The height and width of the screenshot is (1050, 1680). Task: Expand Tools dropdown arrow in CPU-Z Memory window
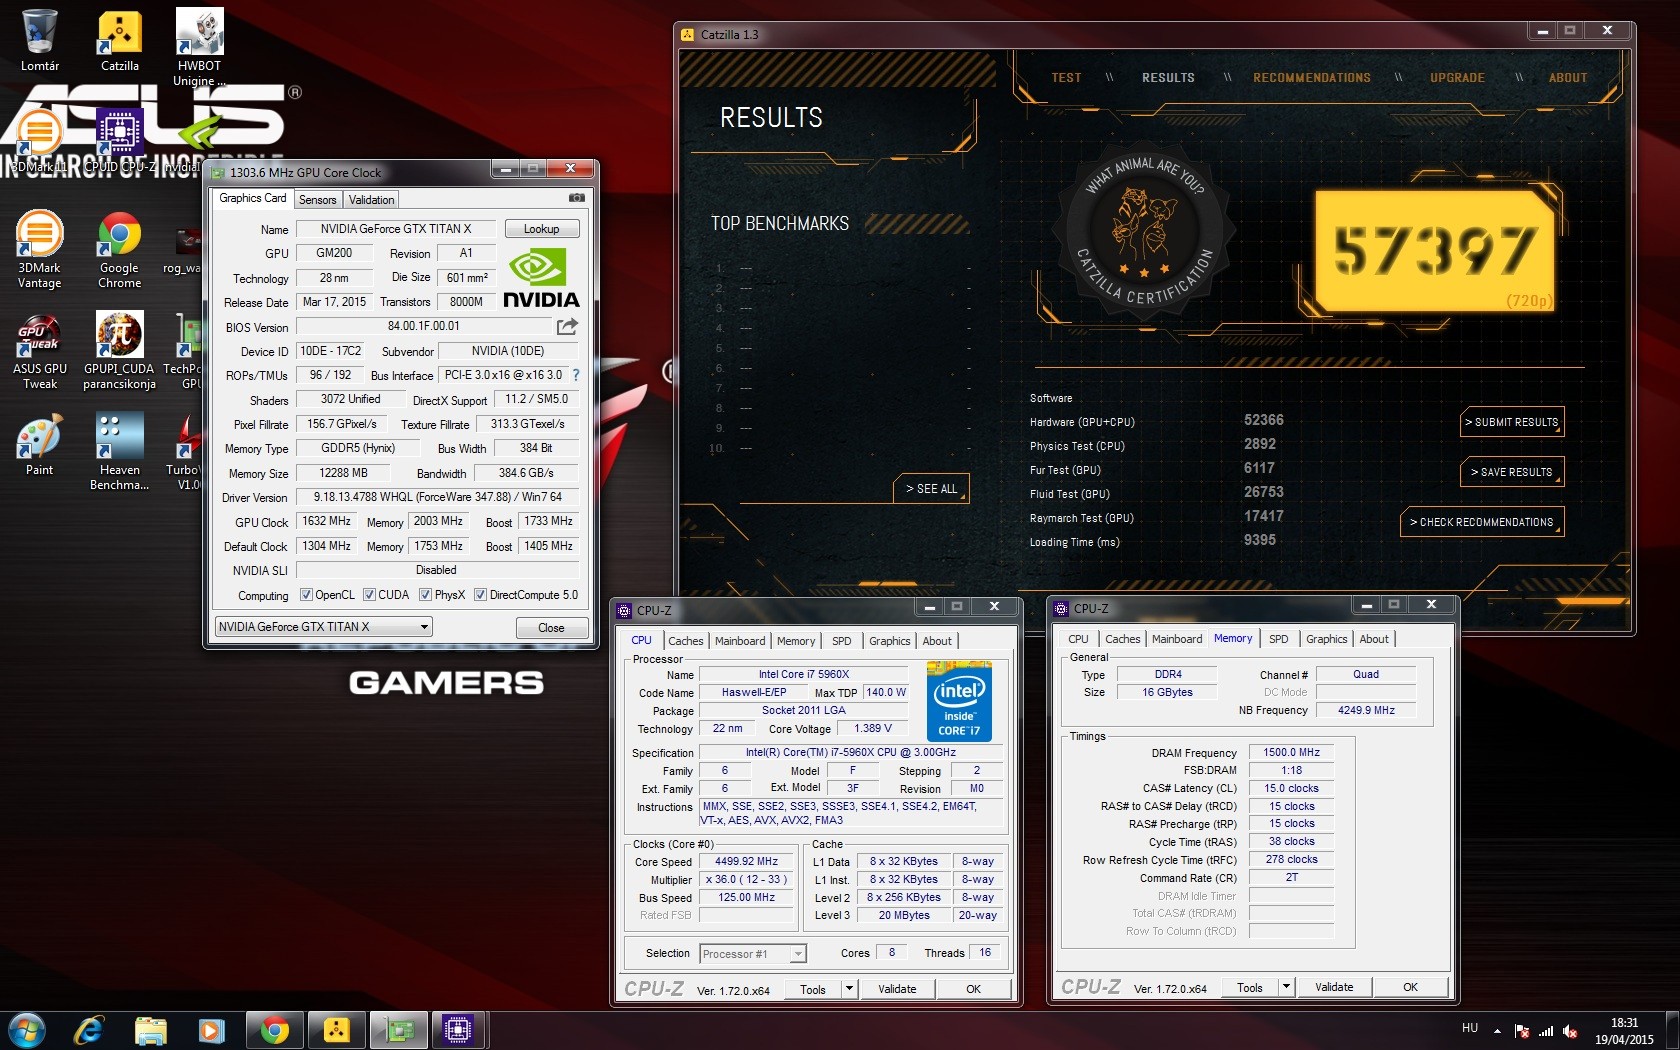tap(1286, 987)
